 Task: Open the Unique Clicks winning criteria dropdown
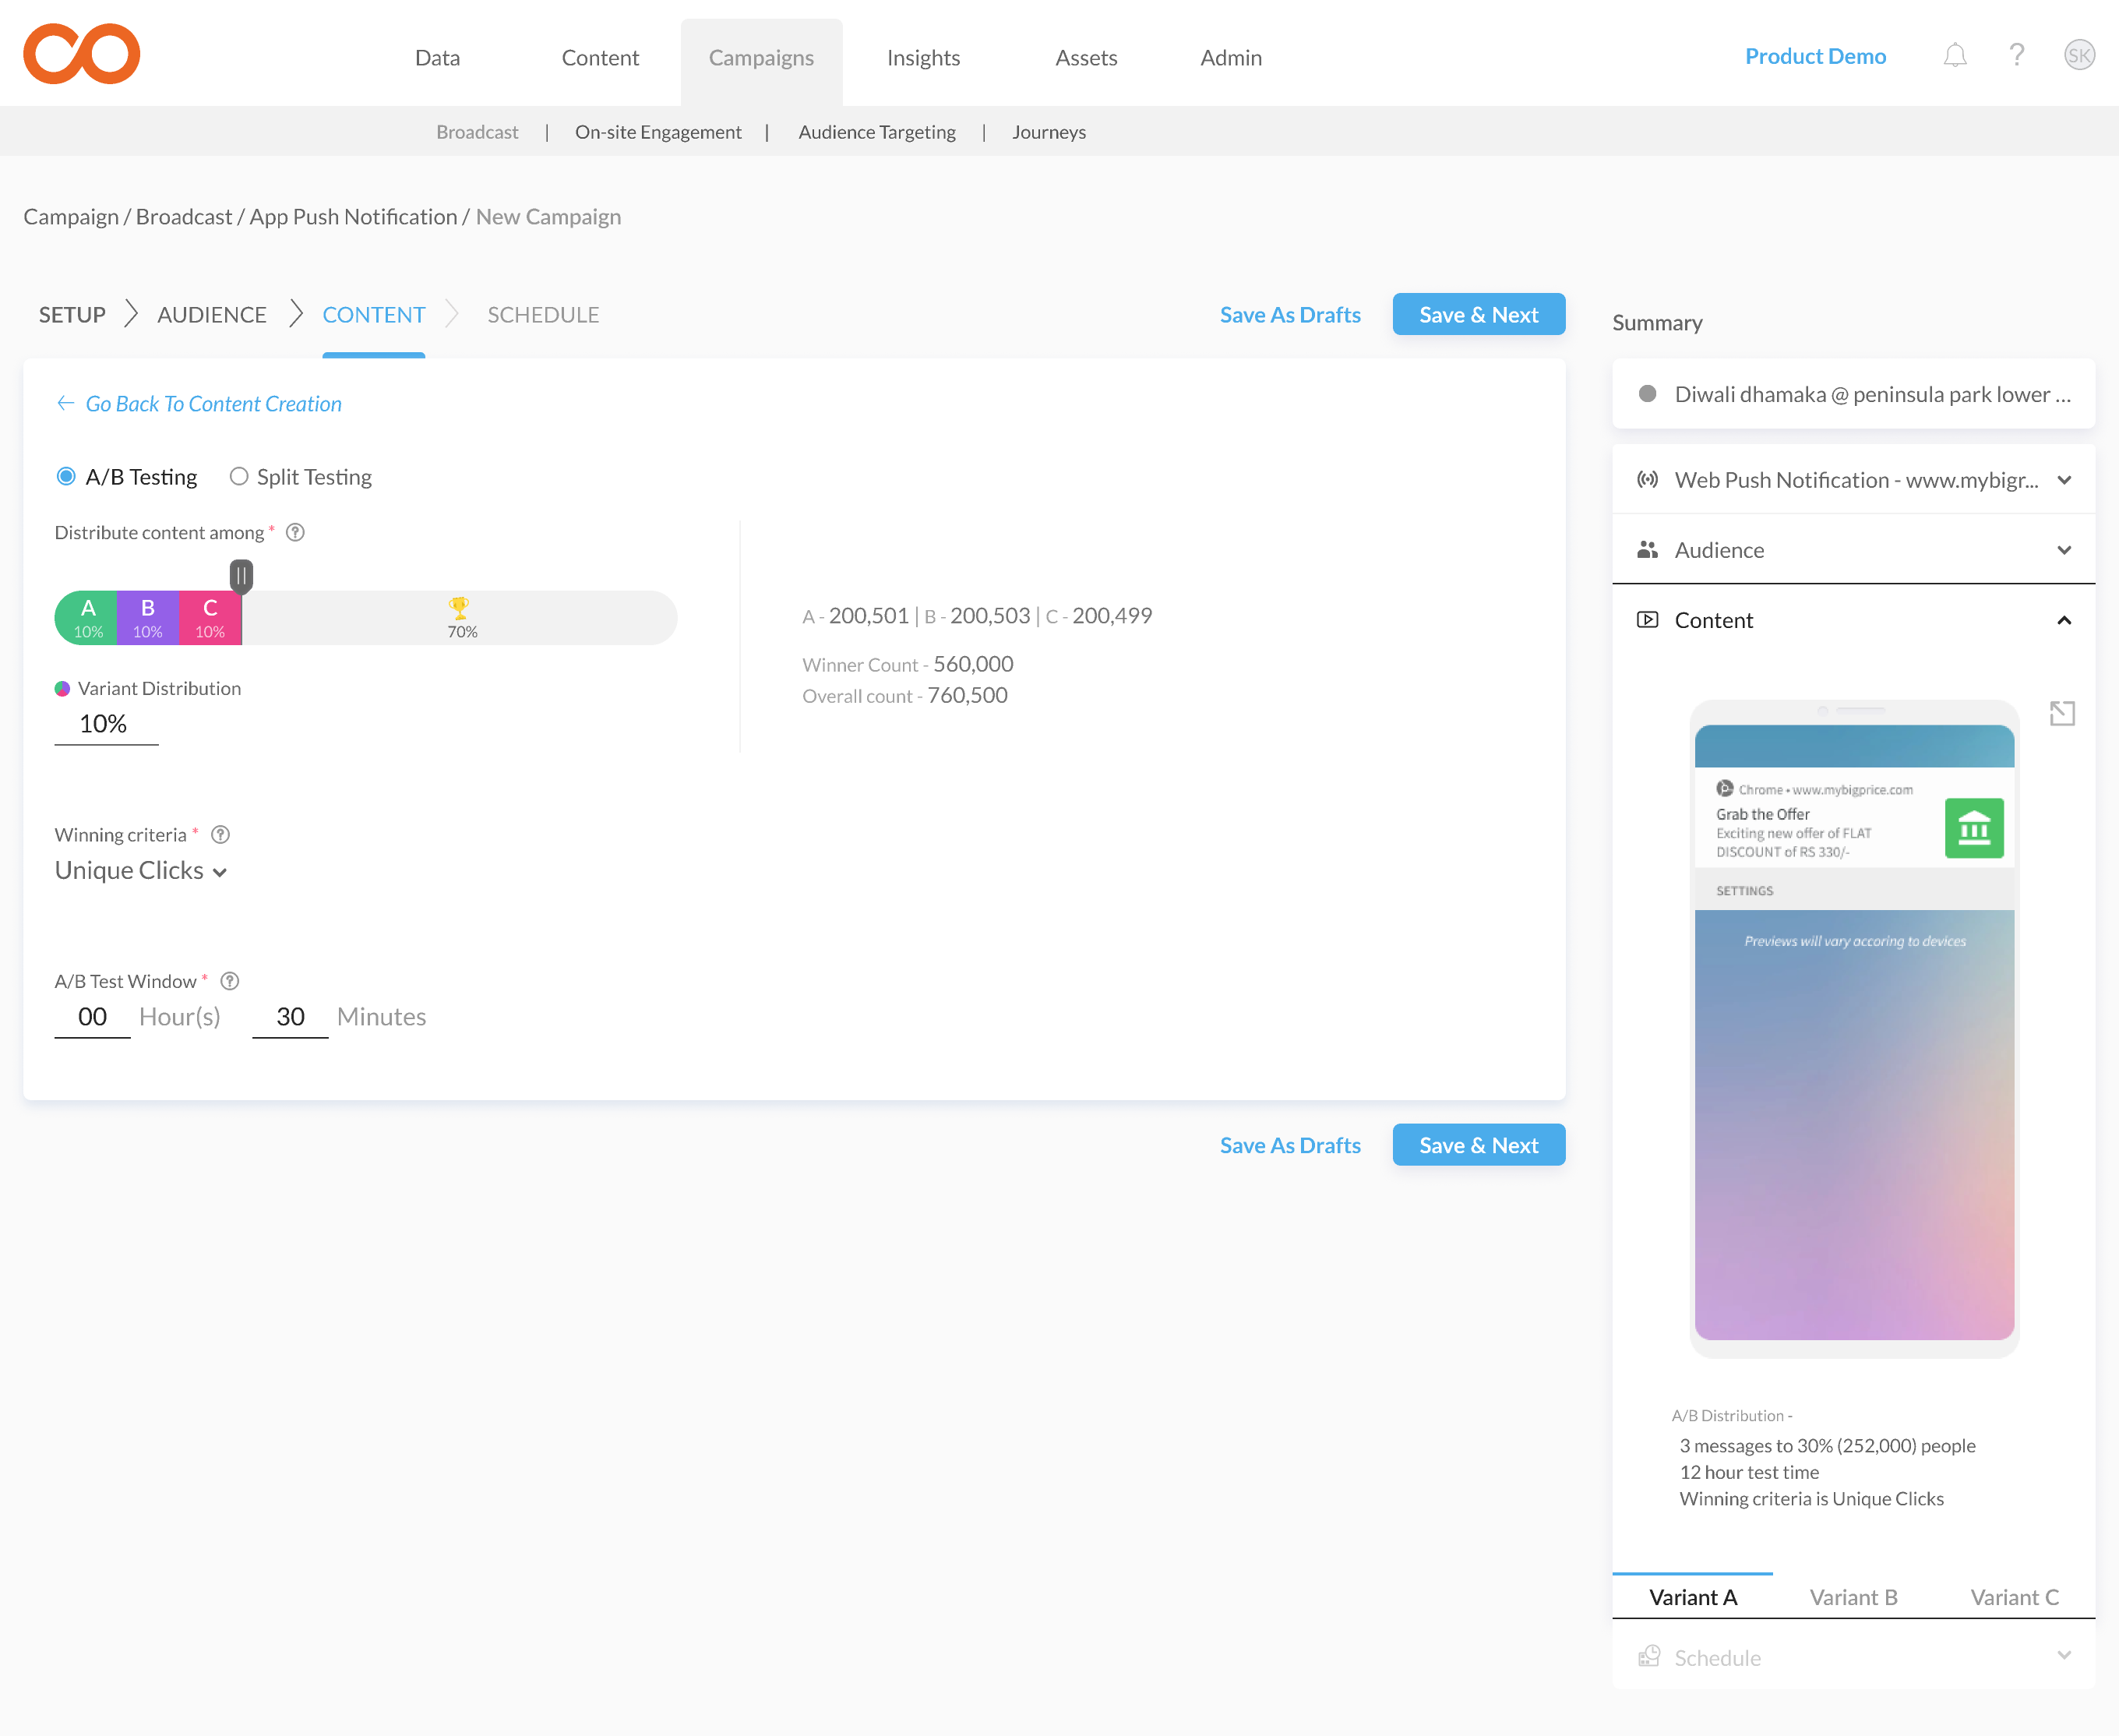pyautogui.click(x=141, y=871)
